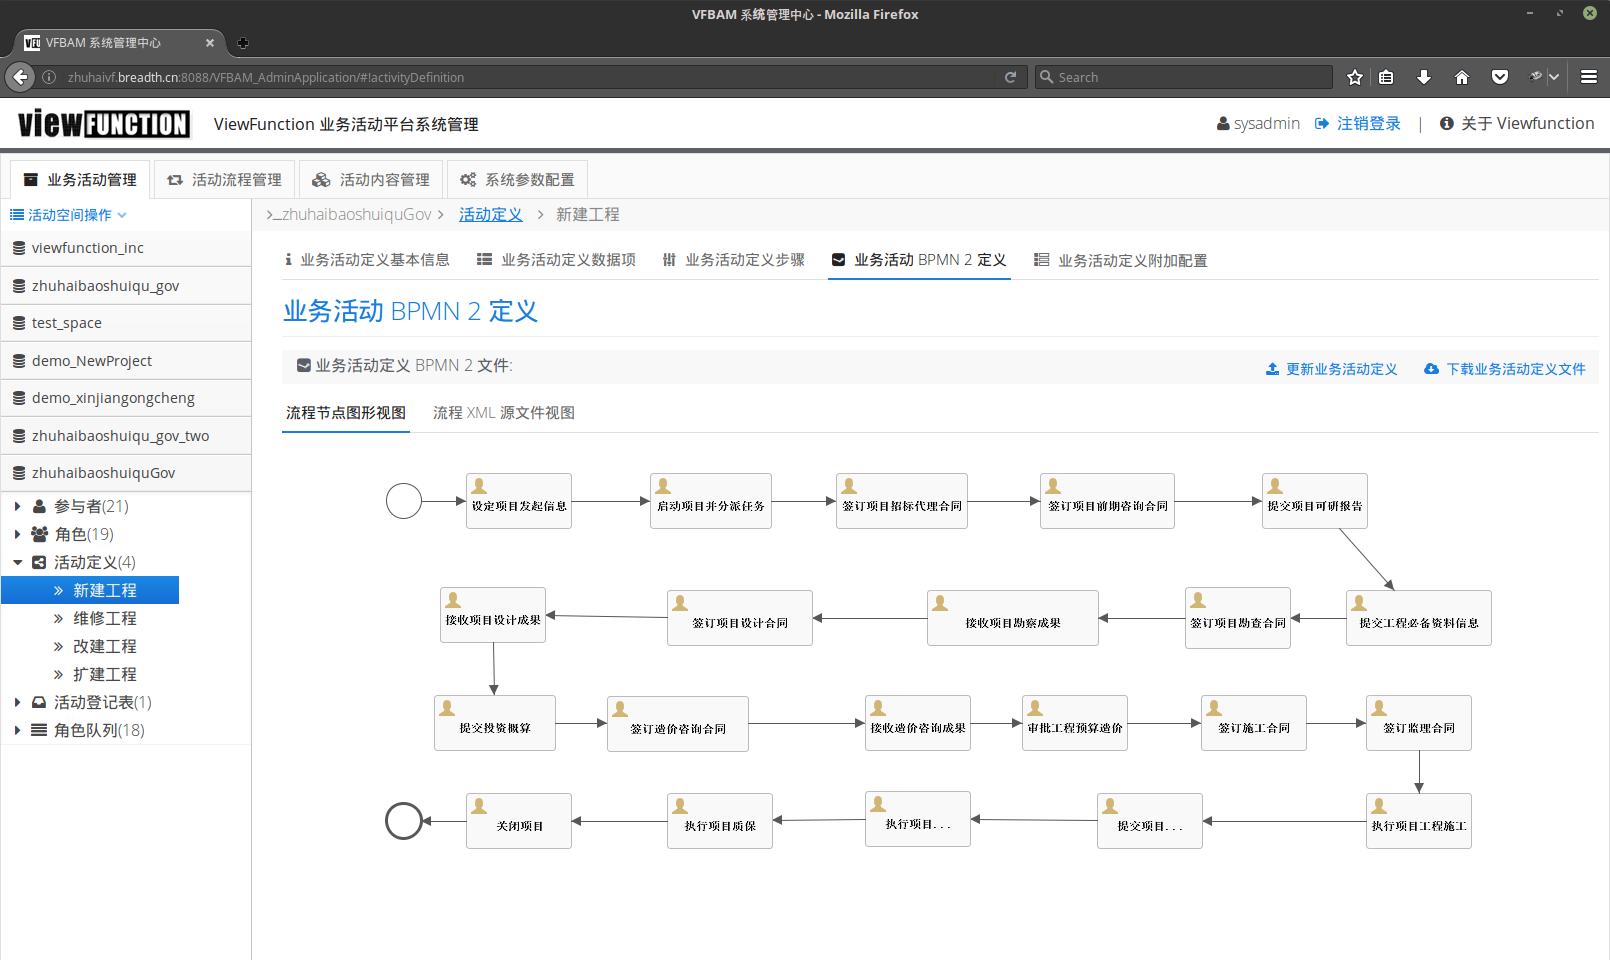Viewport: 1610px width, 960px height.
Task: Select test_space activity space
Action: coord(126,323)
